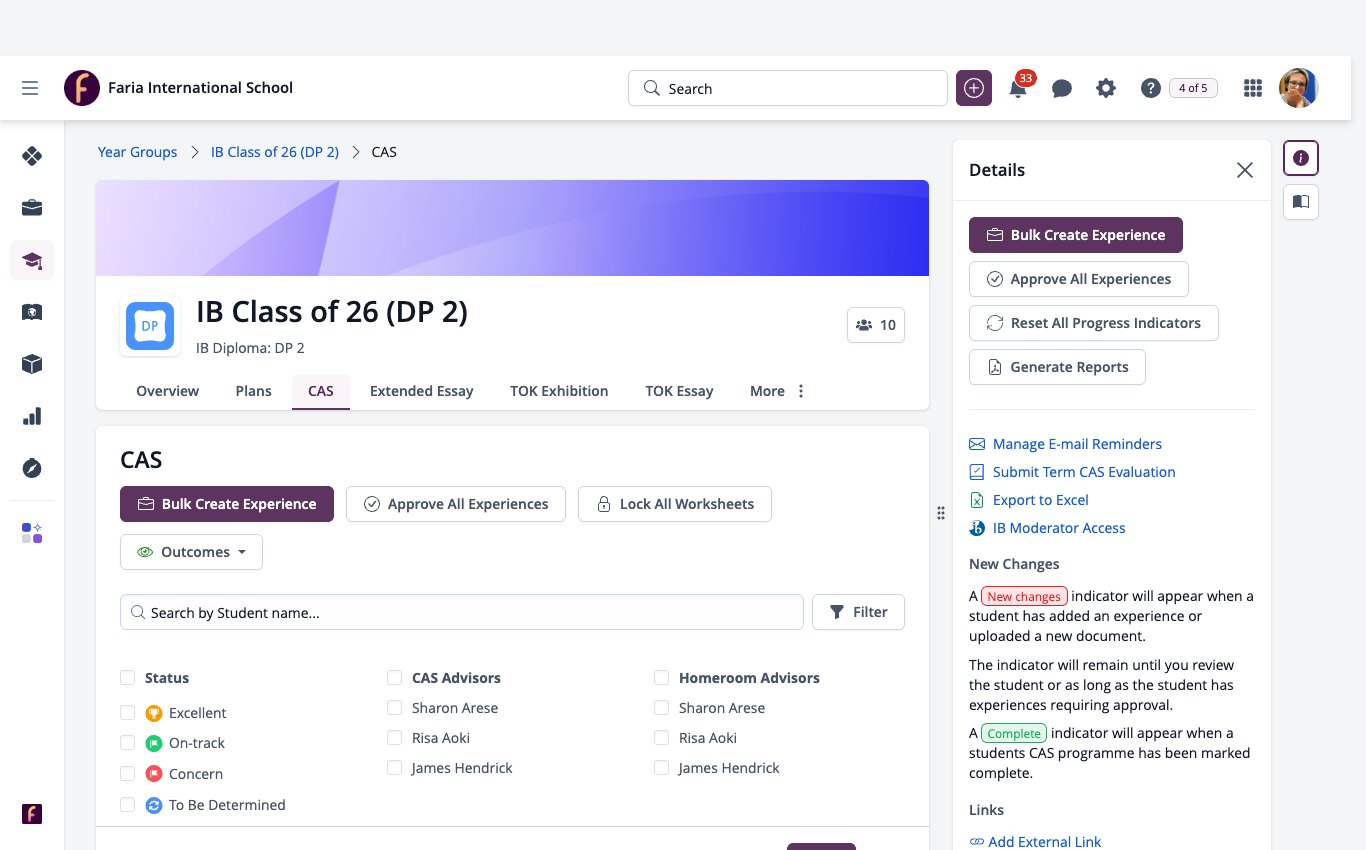1366x850 pixels.
Task: Switch to the Overview tab
Action: point(167,391)
